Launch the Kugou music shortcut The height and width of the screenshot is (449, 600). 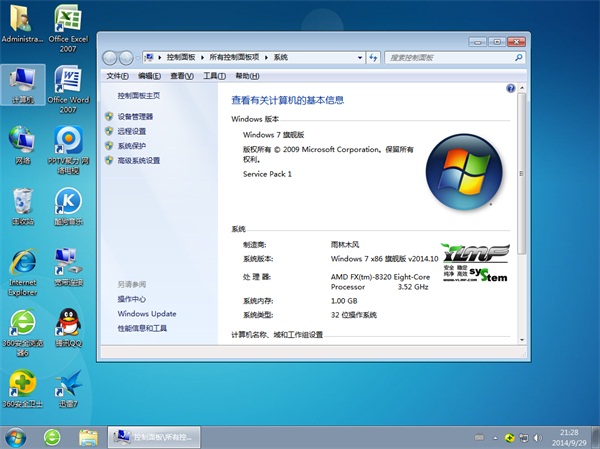[x=68, y=207]
